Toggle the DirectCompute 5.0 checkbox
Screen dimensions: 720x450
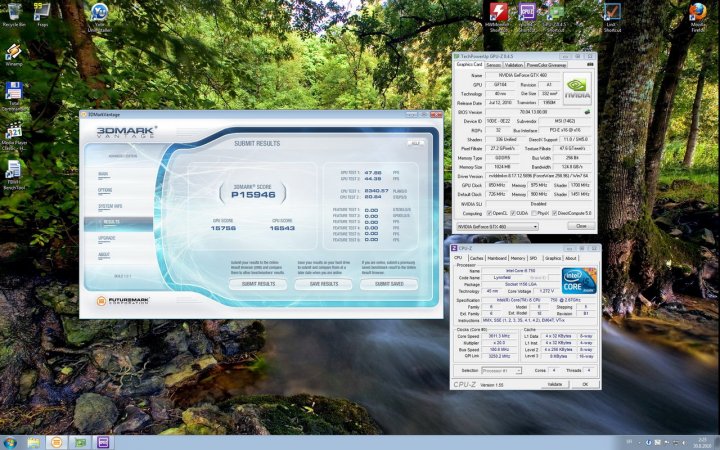pyautogui.click(x=555, y=214)
